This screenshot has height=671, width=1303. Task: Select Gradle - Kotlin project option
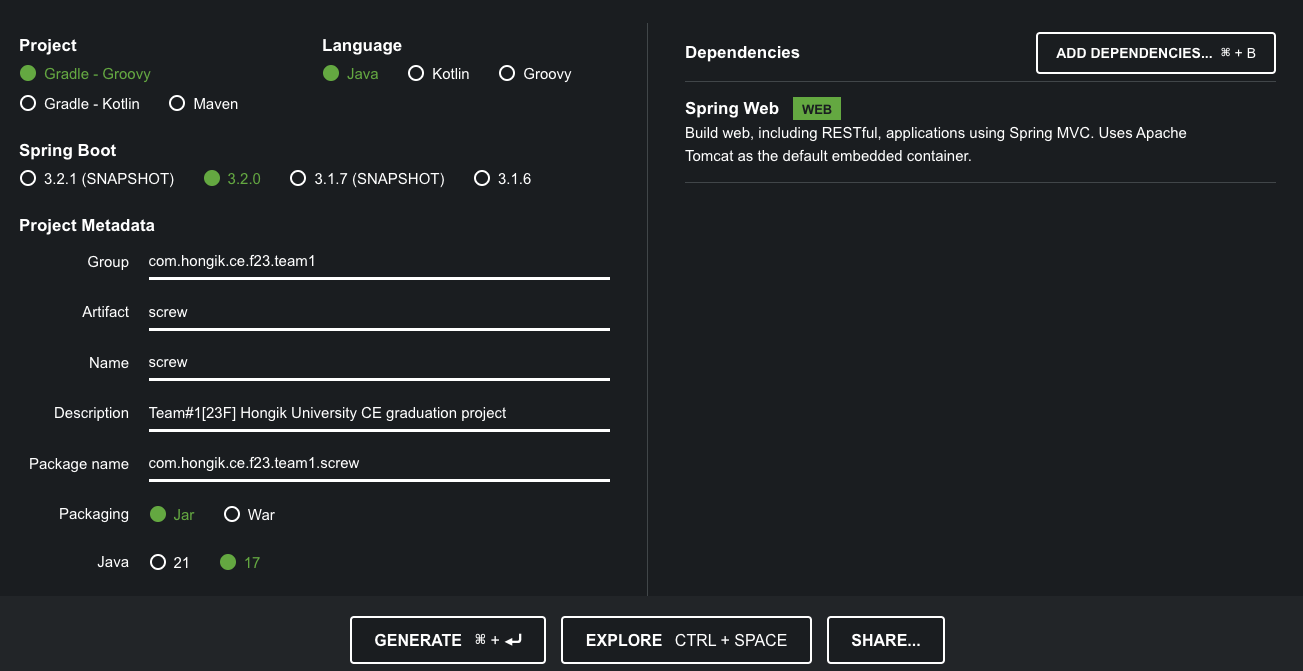click(x=80, y=104)
